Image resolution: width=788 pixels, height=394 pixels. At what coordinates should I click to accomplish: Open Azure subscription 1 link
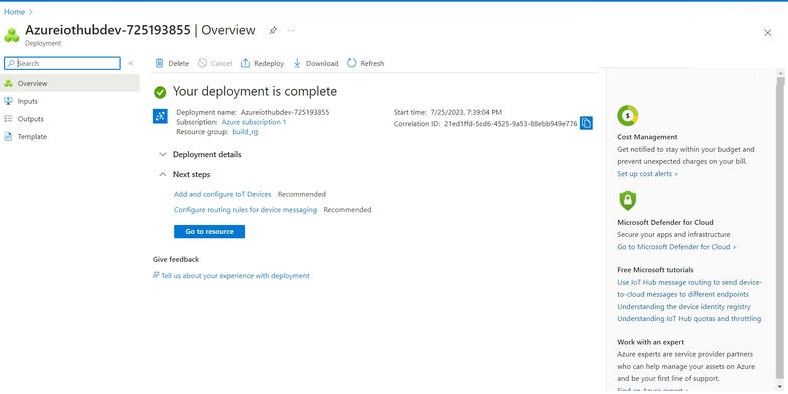[x=254, y=122]
